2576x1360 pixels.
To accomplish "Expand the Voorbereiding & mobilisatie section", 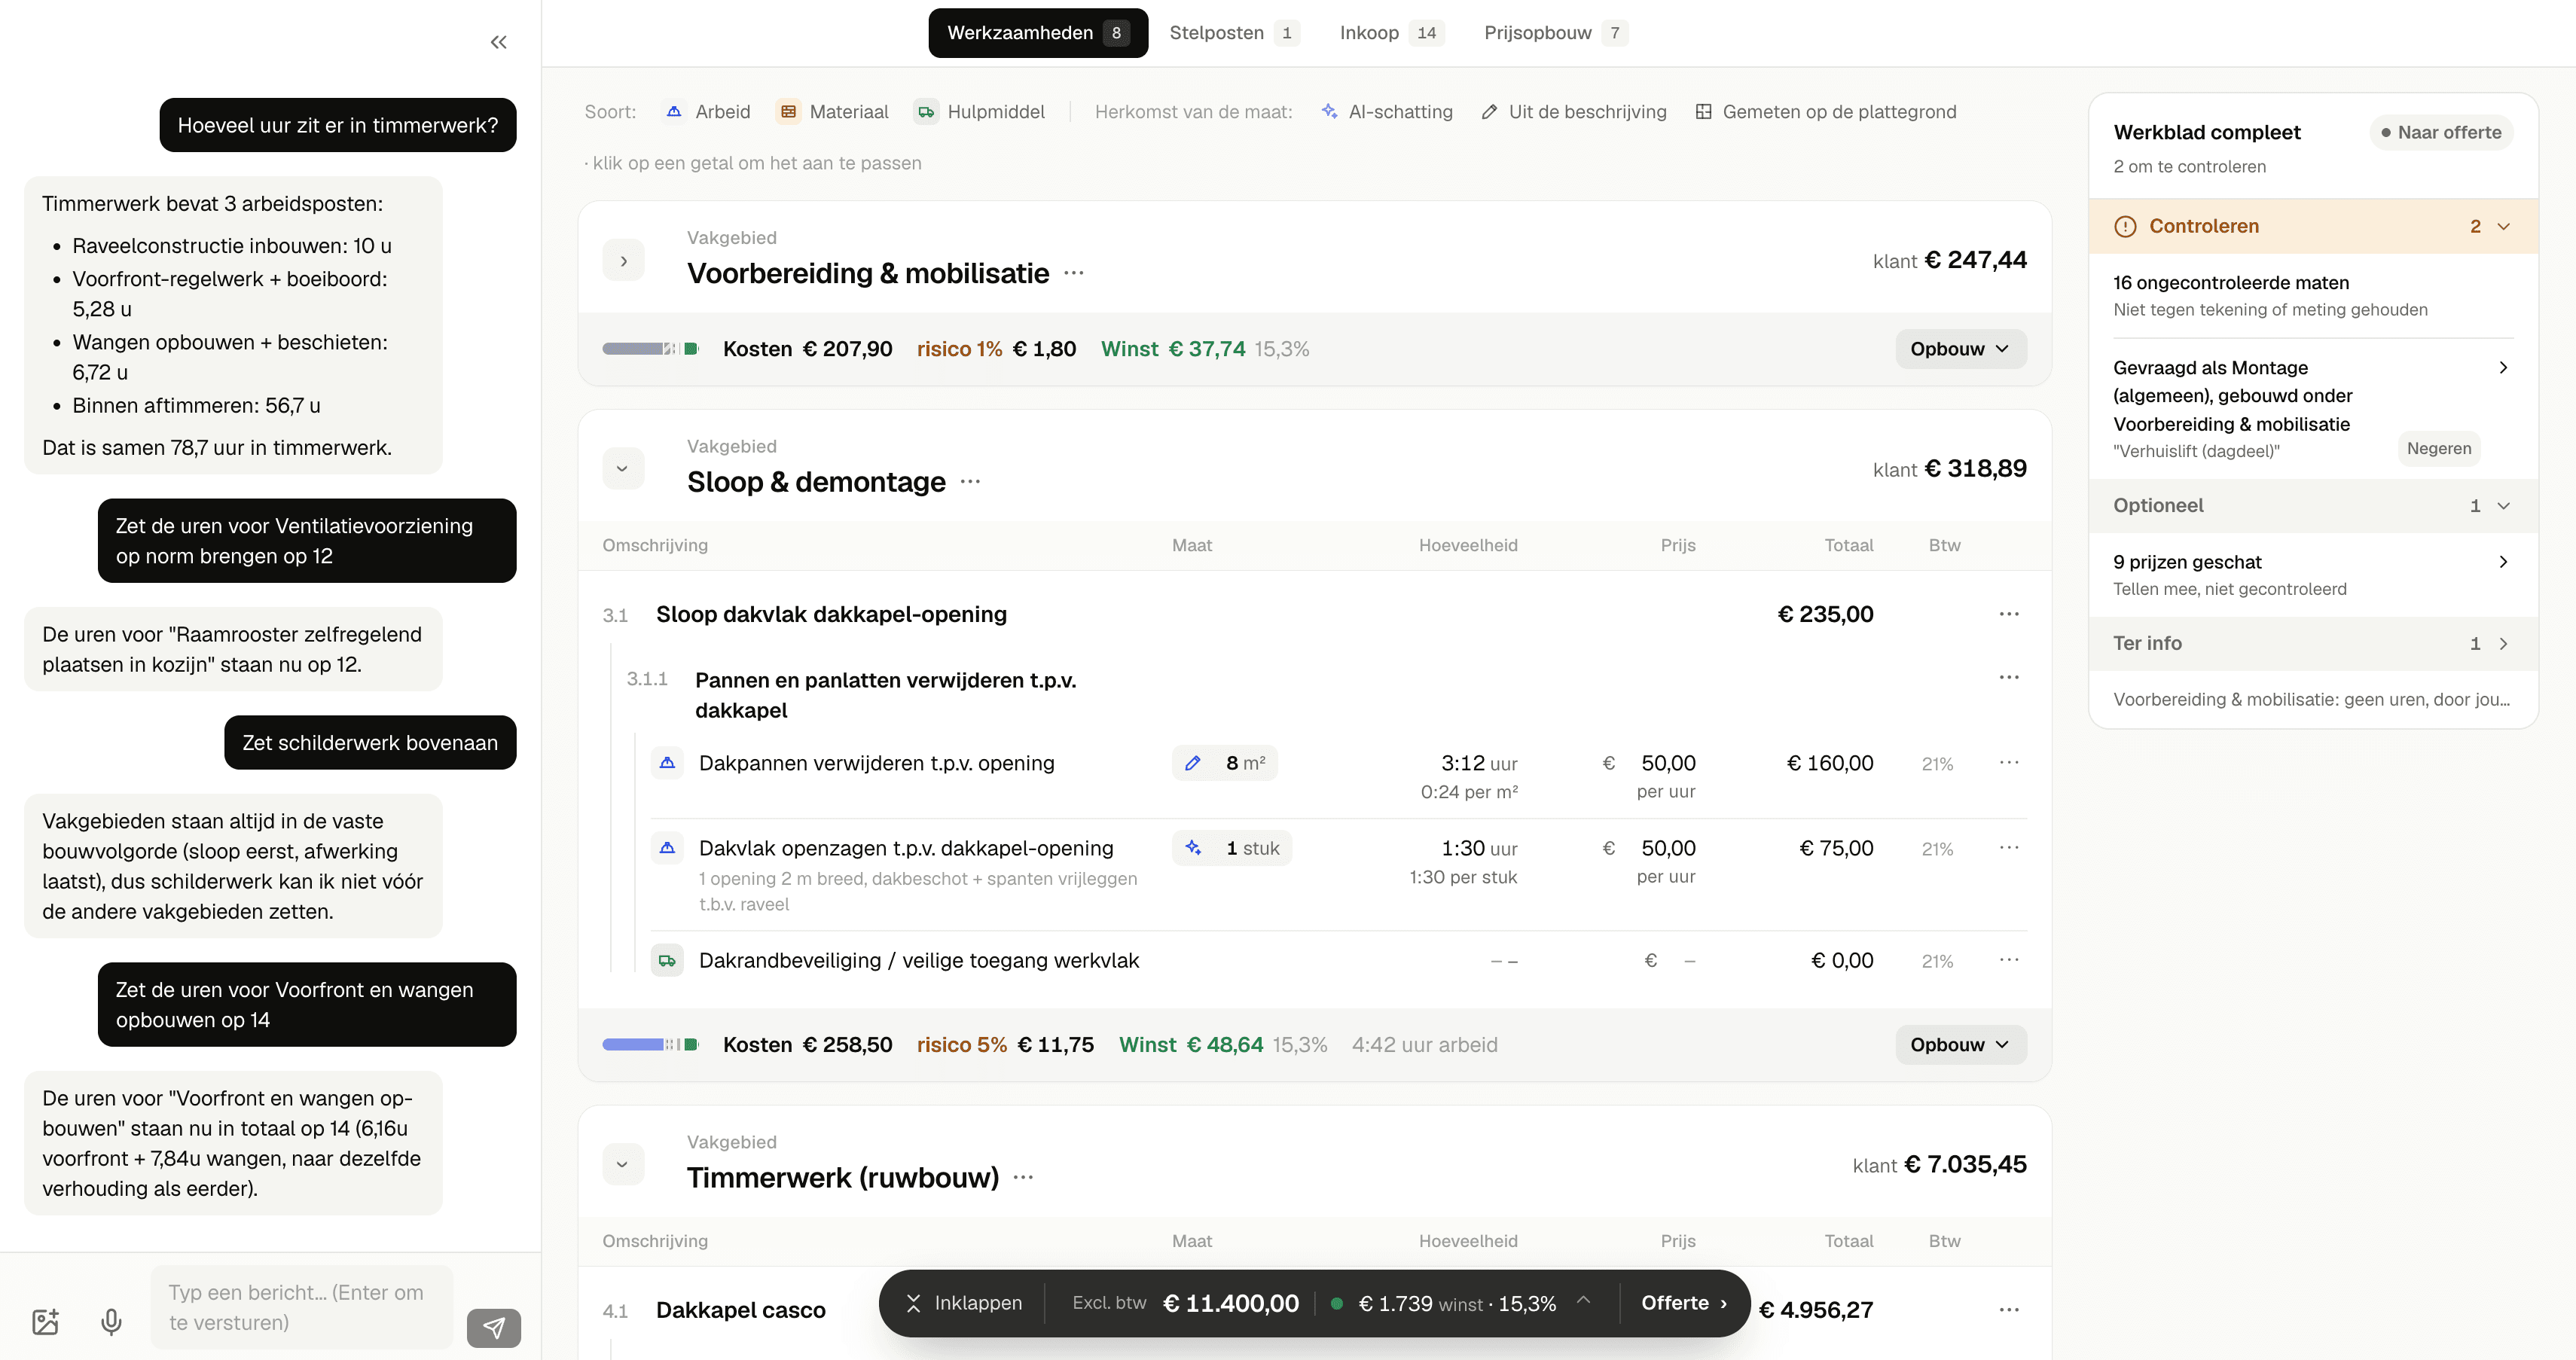I will click(x=623, y=261).
